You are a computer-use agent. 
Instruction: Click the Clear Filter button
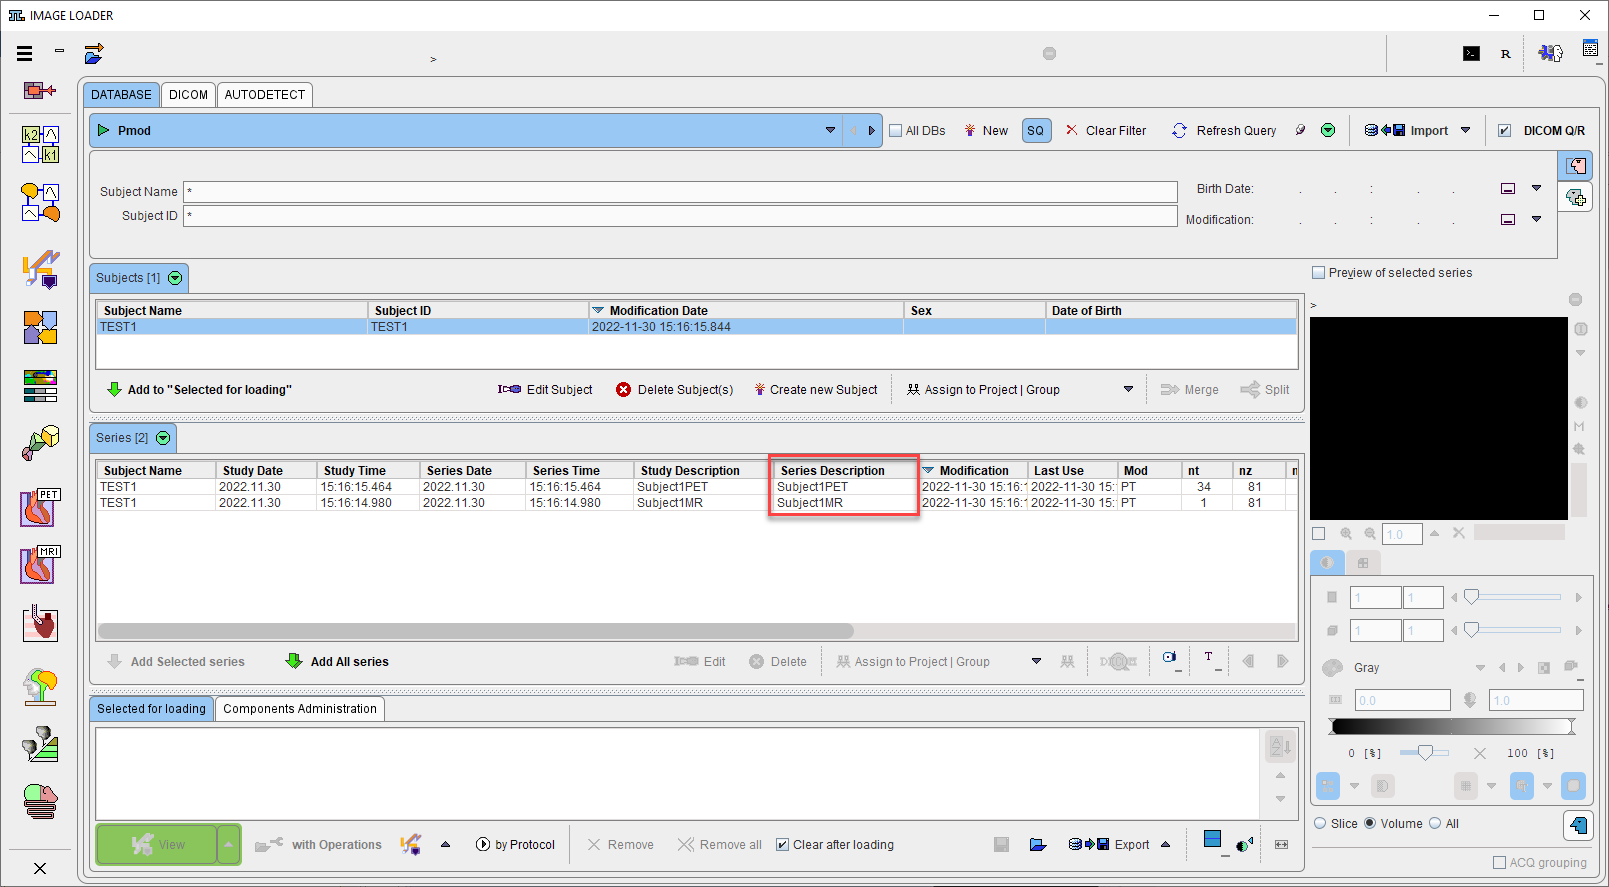[x=1106, y=131]
